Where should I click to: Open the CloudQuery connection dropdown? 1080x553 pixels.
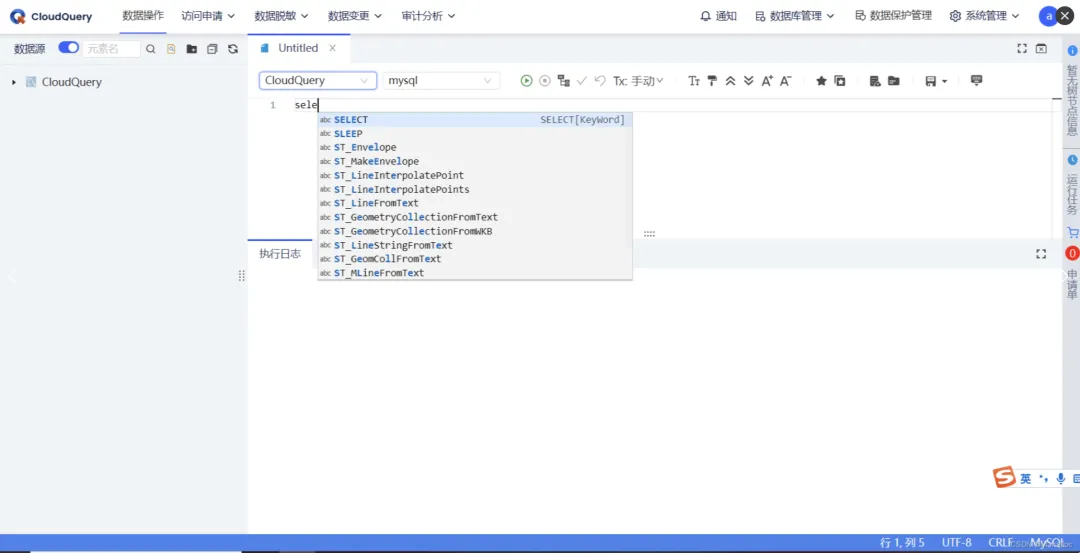click(318, 81)
